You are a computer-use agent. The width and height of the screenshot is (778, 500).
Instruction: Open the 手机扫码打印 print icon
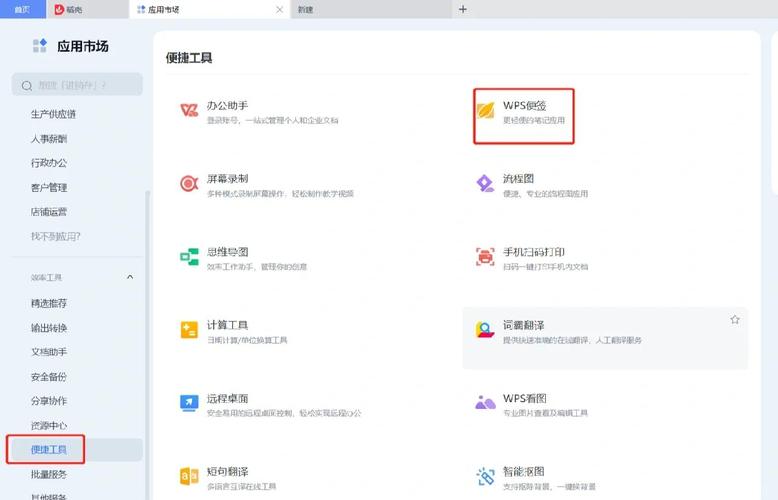point(485,257)
